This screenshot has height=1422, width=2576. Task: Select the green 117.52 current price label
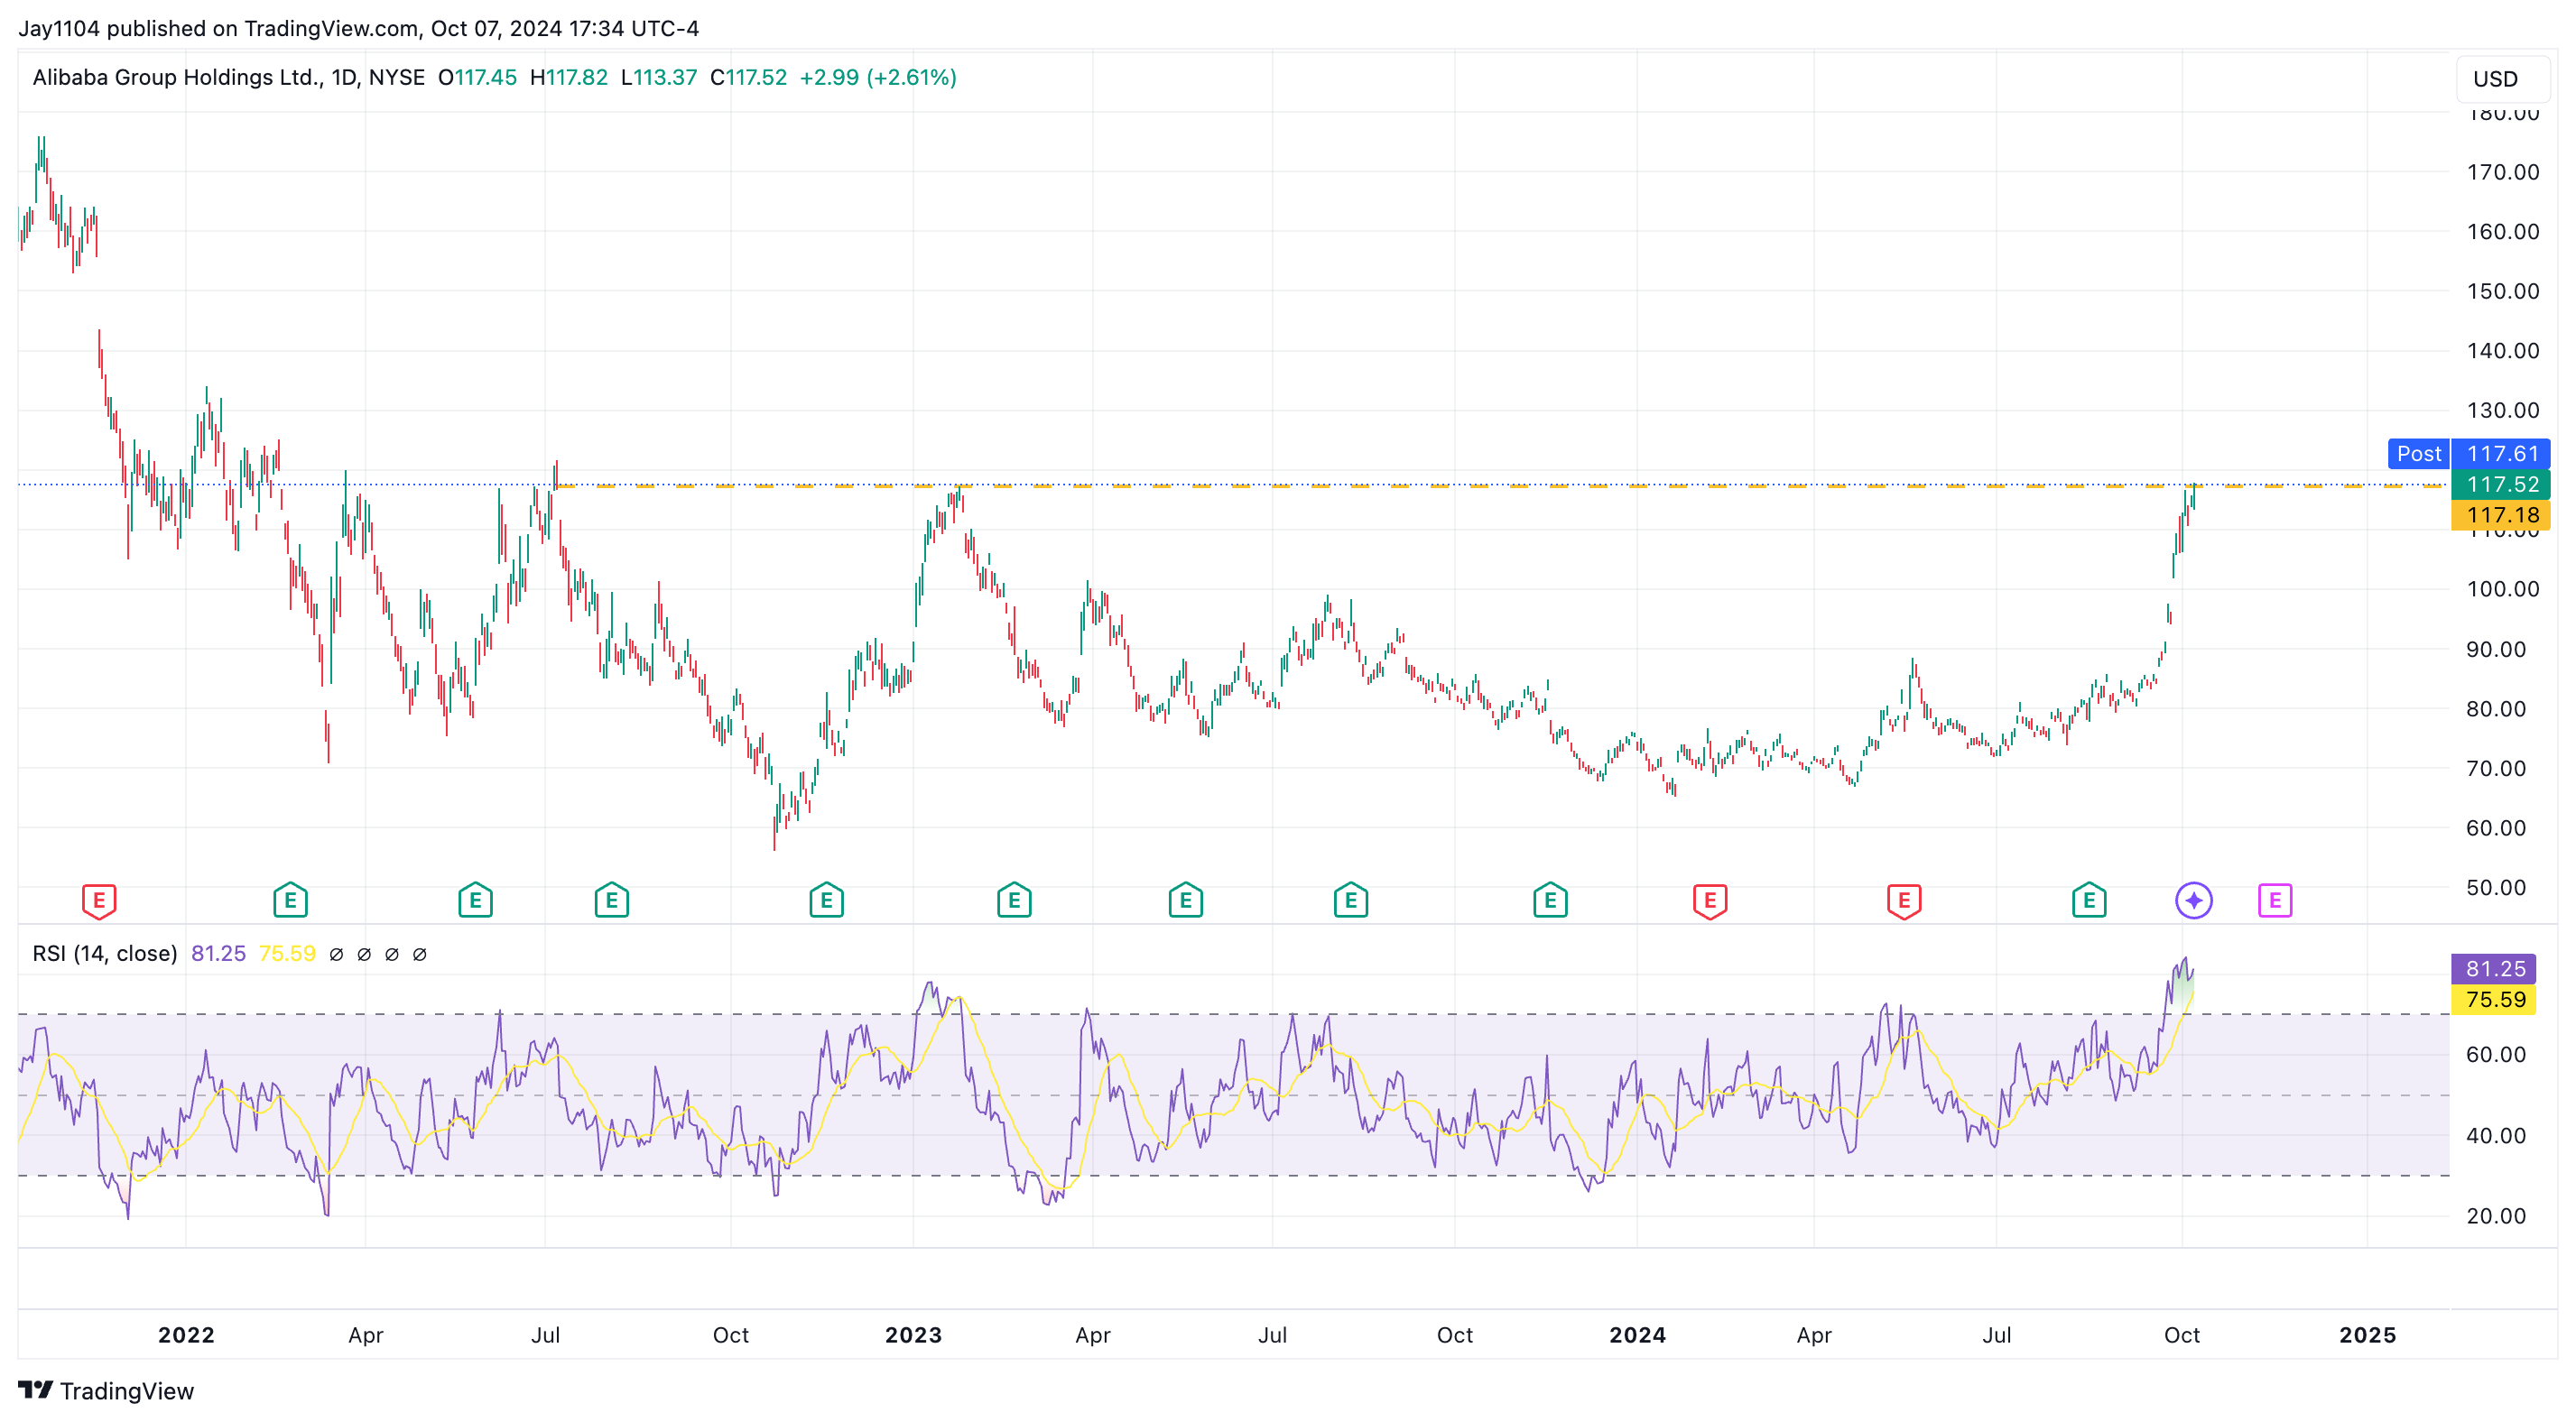2501,485
